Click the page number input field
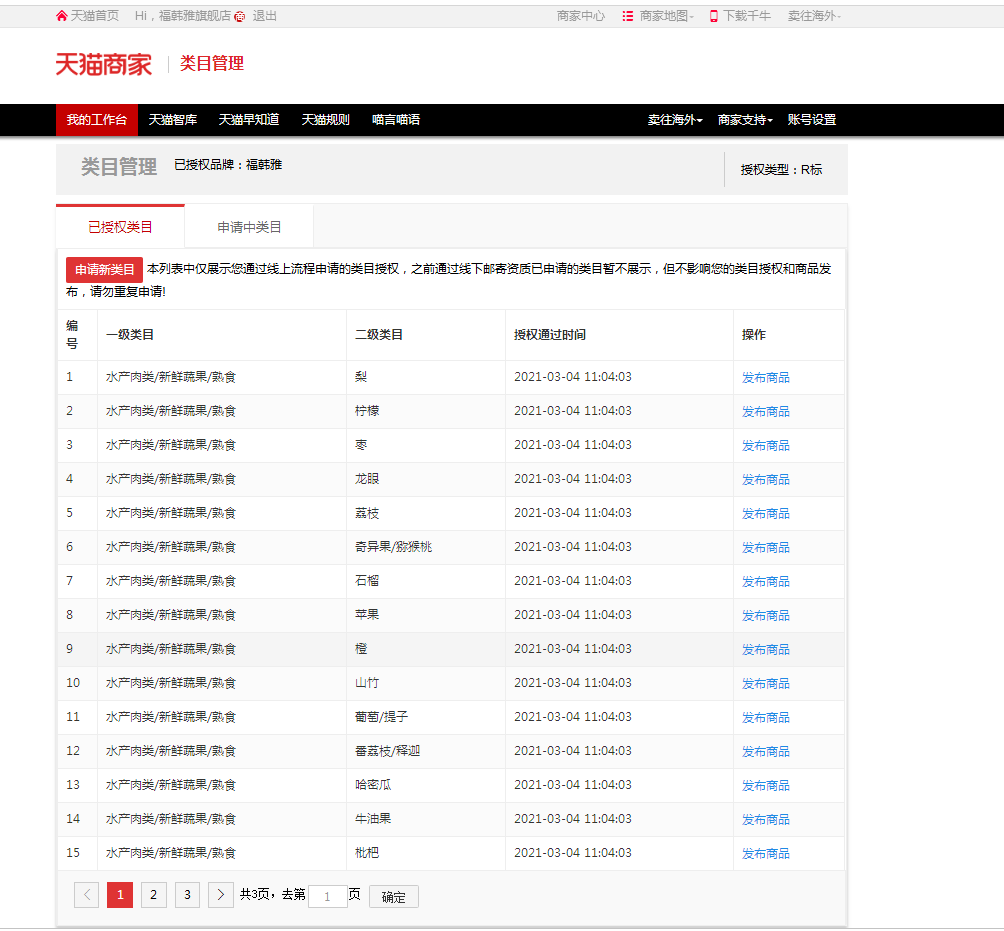Image resolution: width=1004 pixels, height=931 pixels. [327, 896]
